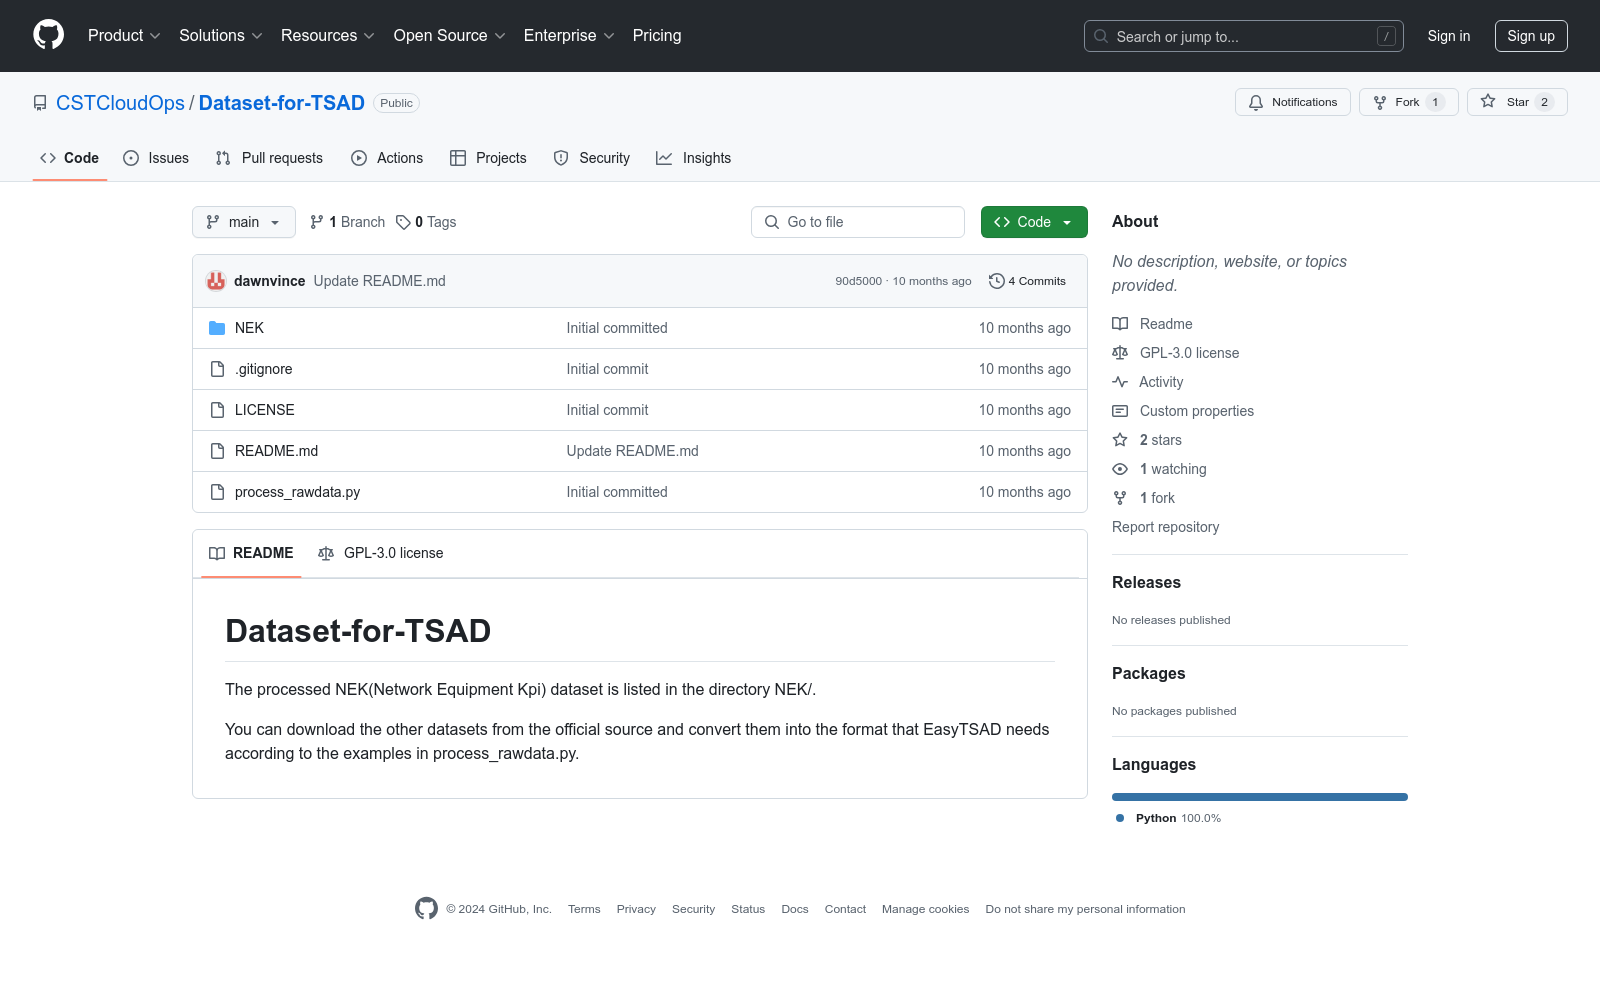Click the scale icon beside GPL-3.0 license in About

pos(1120,353)
